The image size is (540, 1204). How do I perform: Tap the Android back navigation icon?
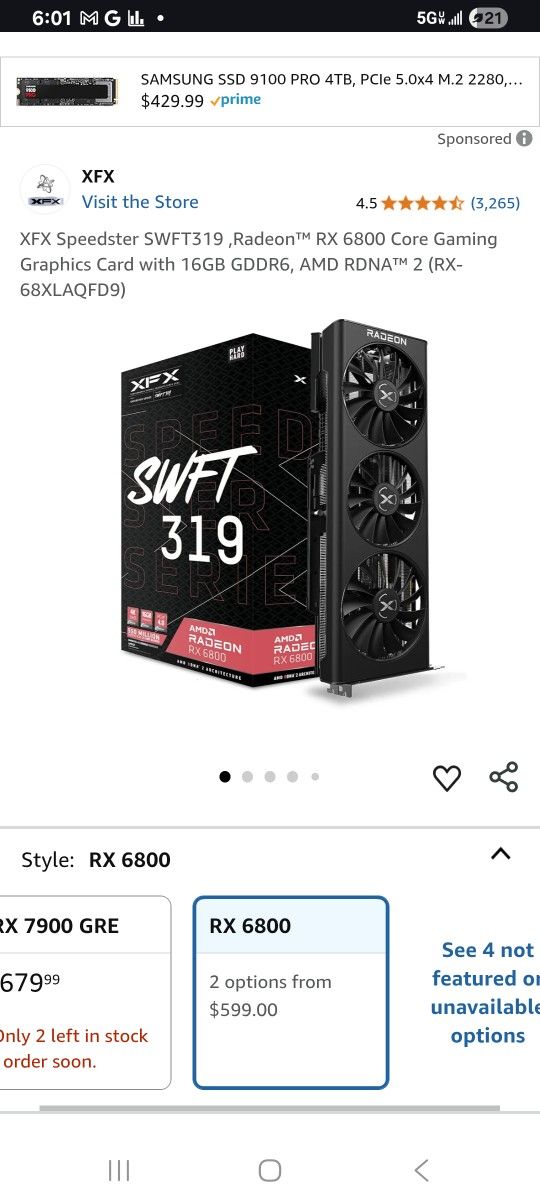click(x=421, y=1170)
